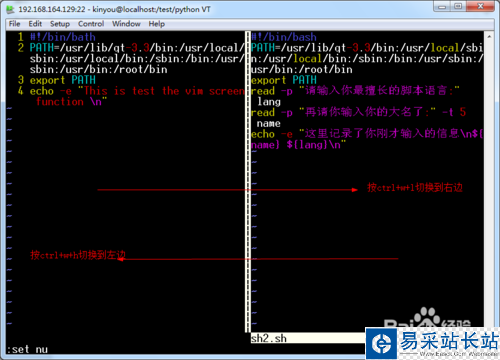Click 'export PATH' in right pane
Screen dimensions: 500x360
[x=284, y=80]
